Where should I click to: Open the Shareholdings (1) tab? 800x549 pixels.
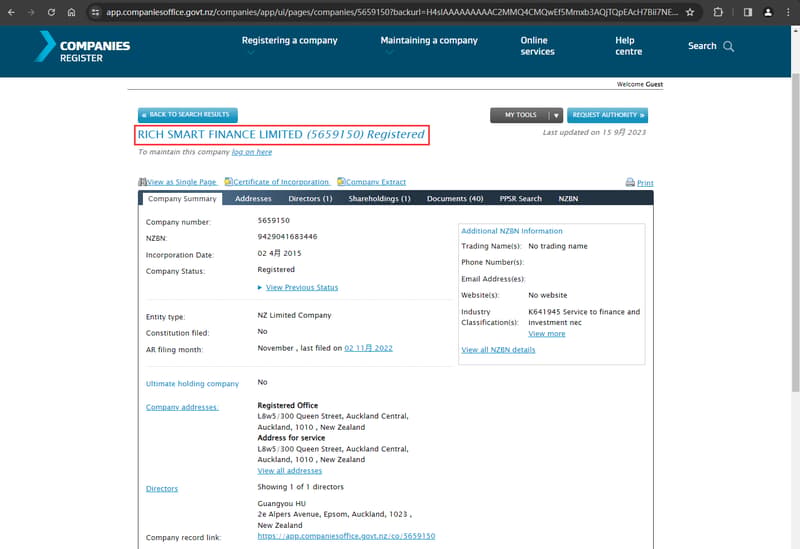(379, 198)
